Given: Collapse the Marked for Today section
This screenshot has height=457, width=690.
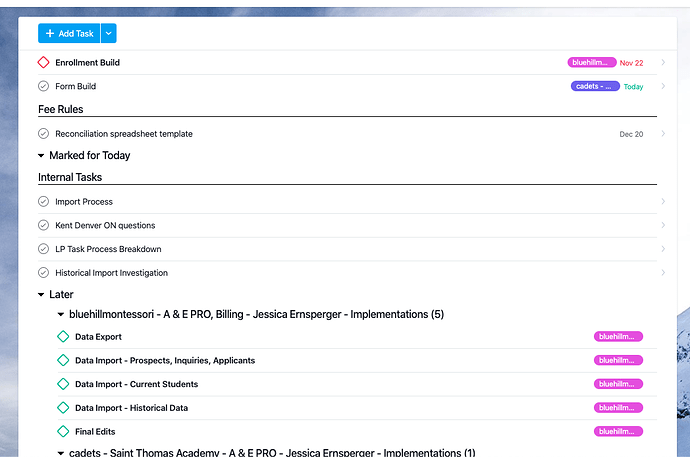Looking at the screenshot, I should (41, 156).
